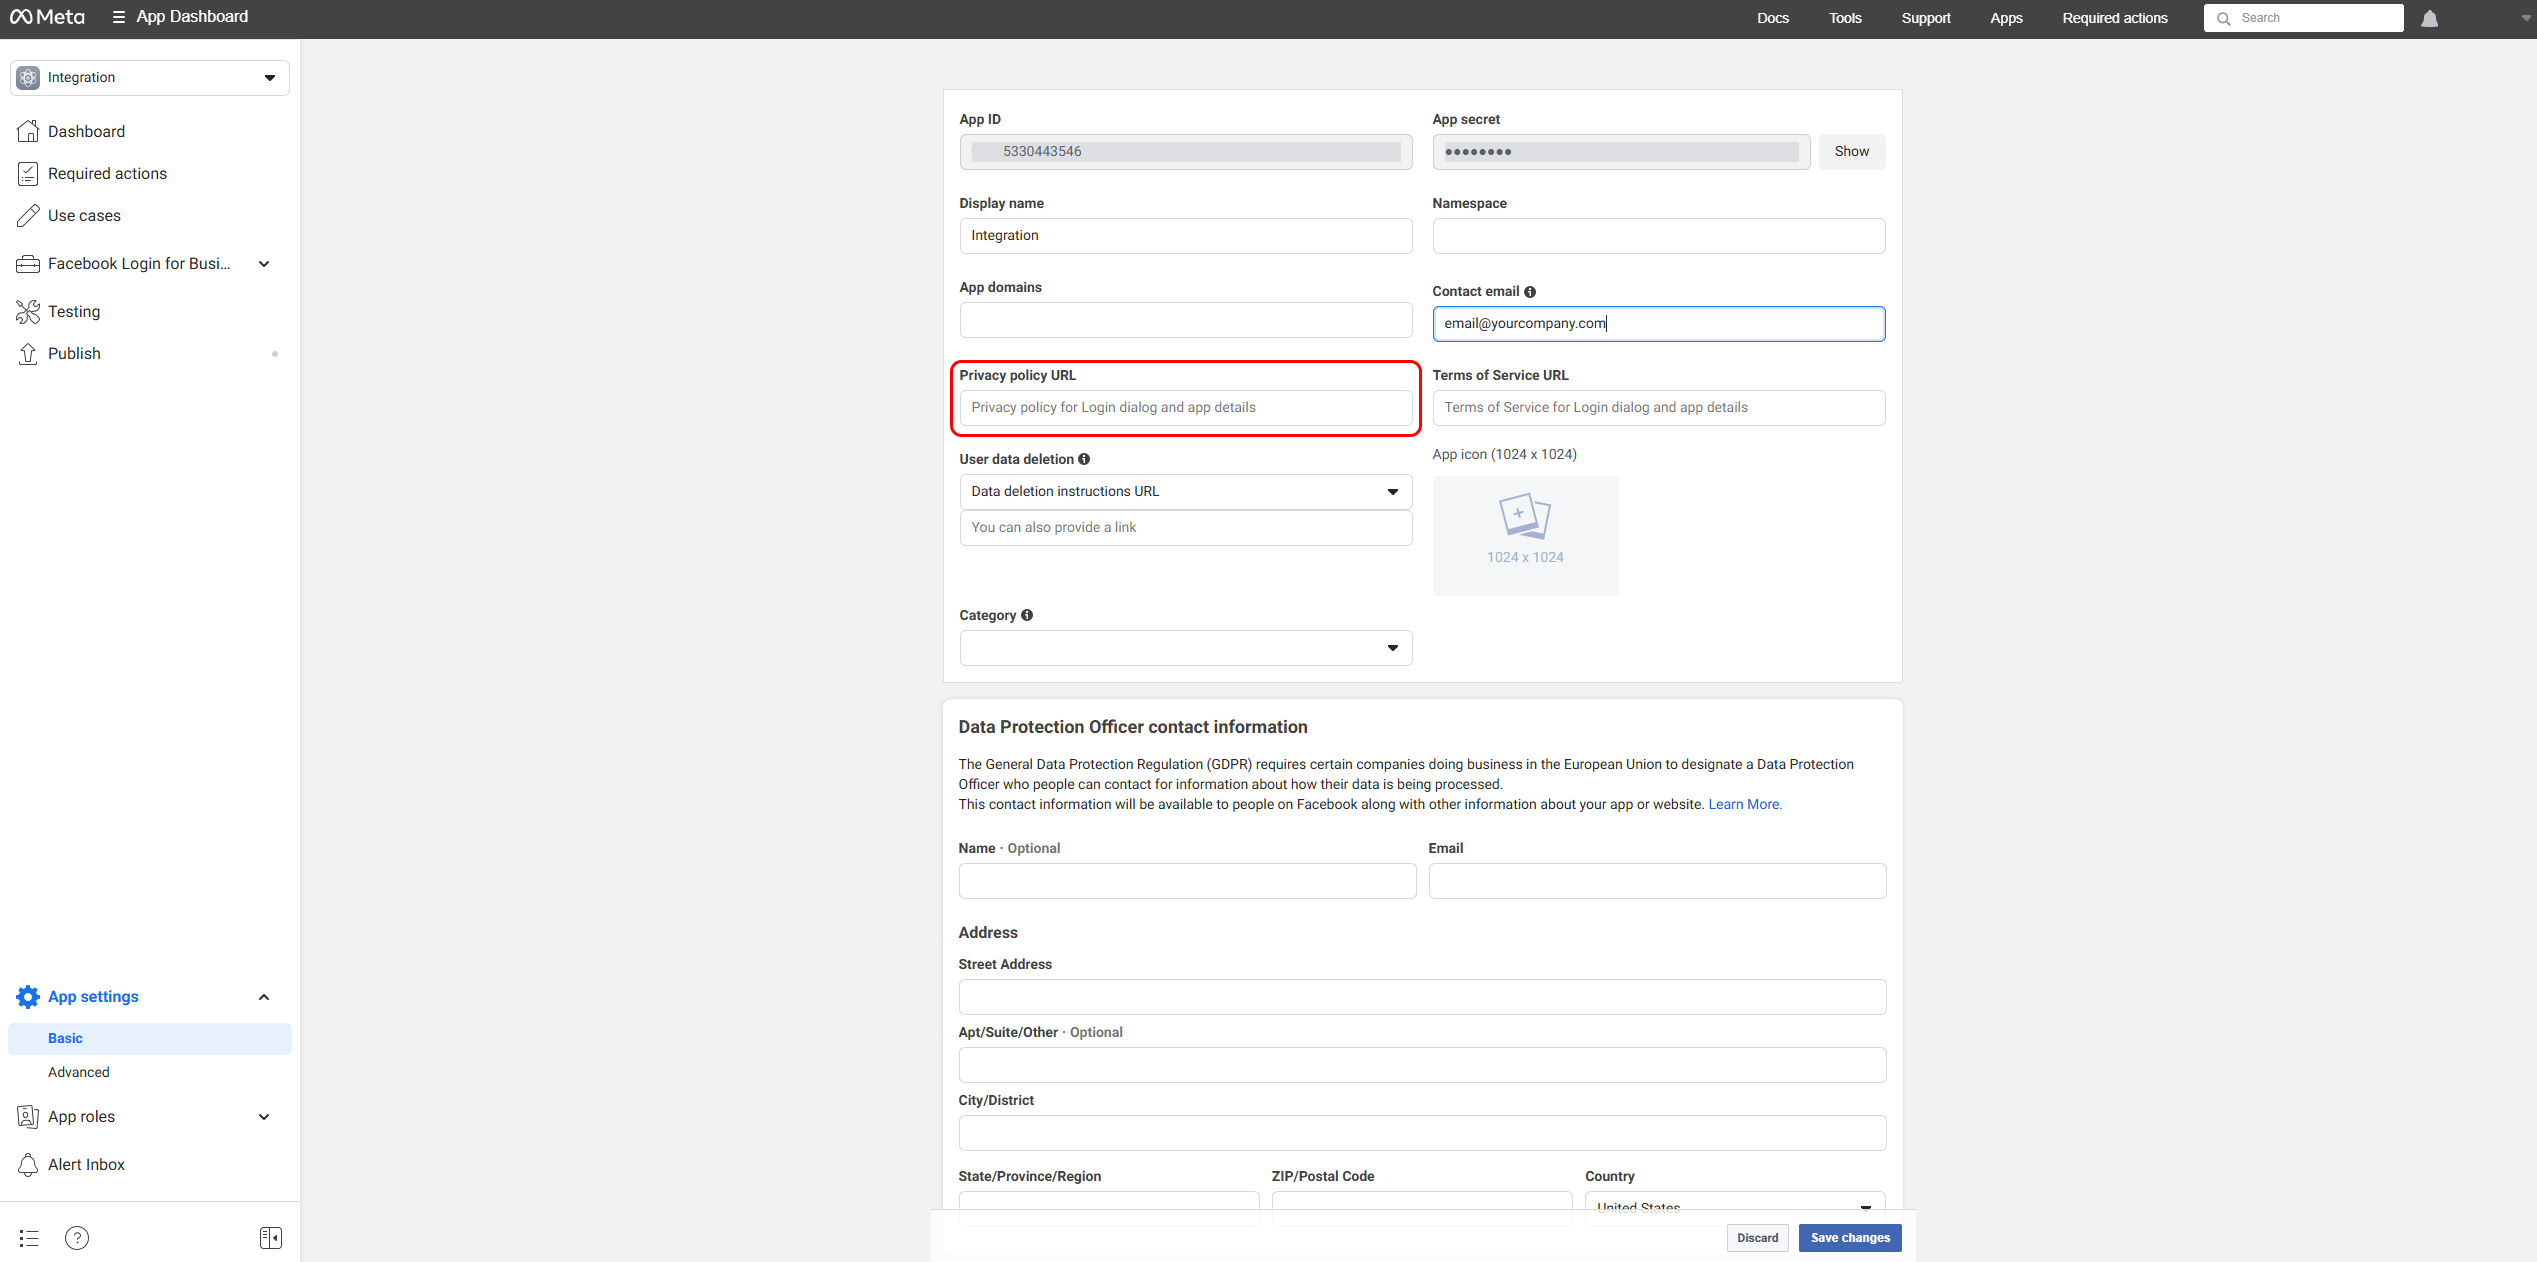Show the App secret

point(1851,151)
